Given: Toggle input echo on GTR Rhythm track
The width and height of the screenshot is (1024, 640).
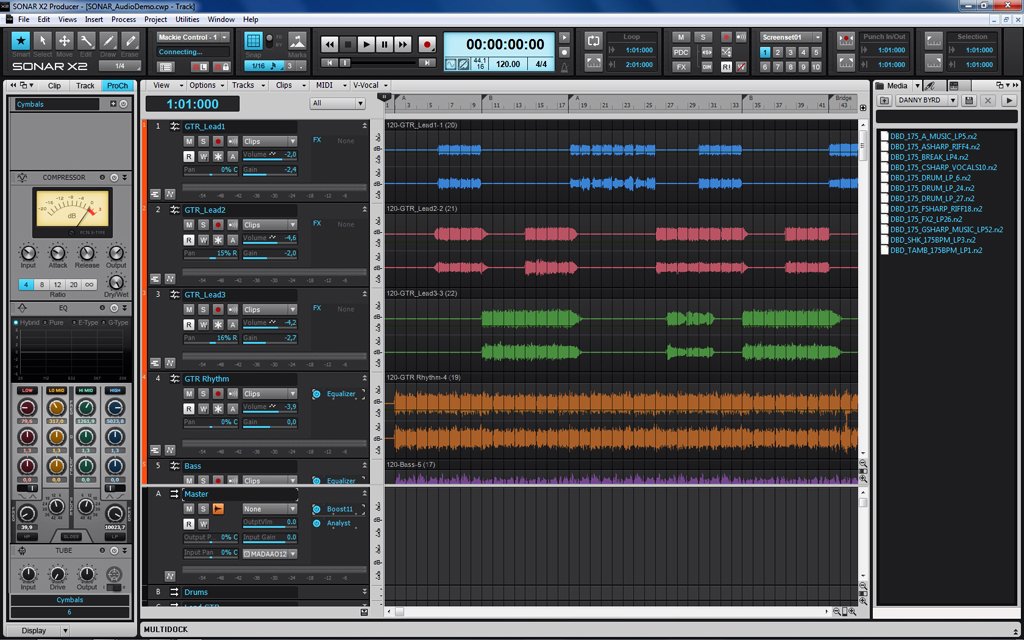Looking at the screenshot, I should 232,394.
